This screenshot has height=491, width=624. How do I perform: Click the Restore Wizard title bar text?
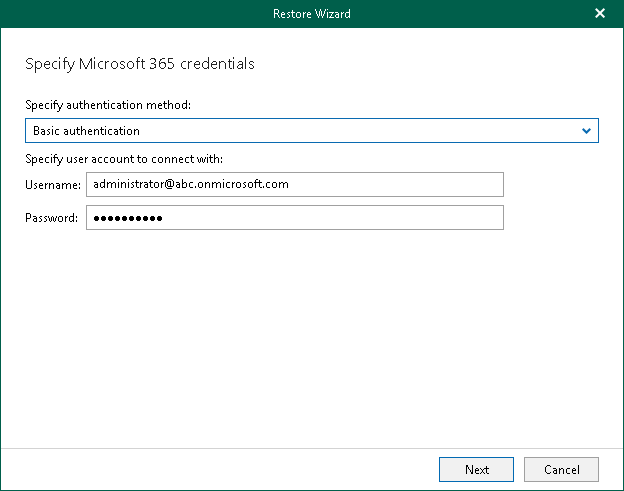coord(312,14)
